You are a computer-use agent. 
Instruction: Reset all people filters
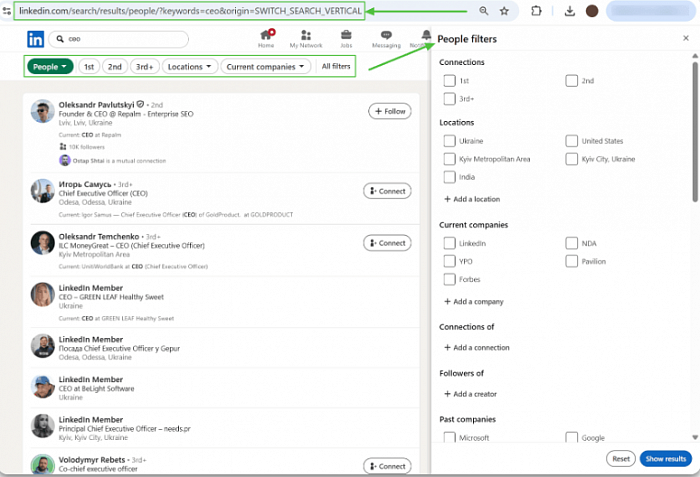coord(621,459)
